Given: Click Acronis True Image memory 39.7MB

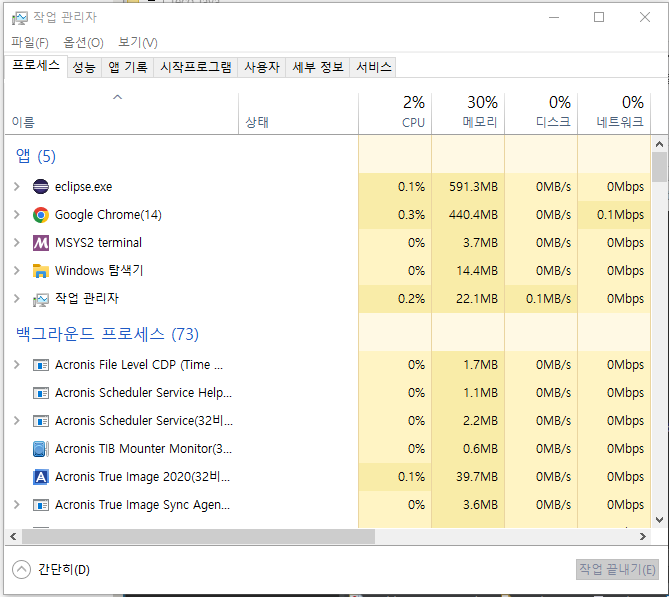Looking at the screenshot, I should coord(477,477).
